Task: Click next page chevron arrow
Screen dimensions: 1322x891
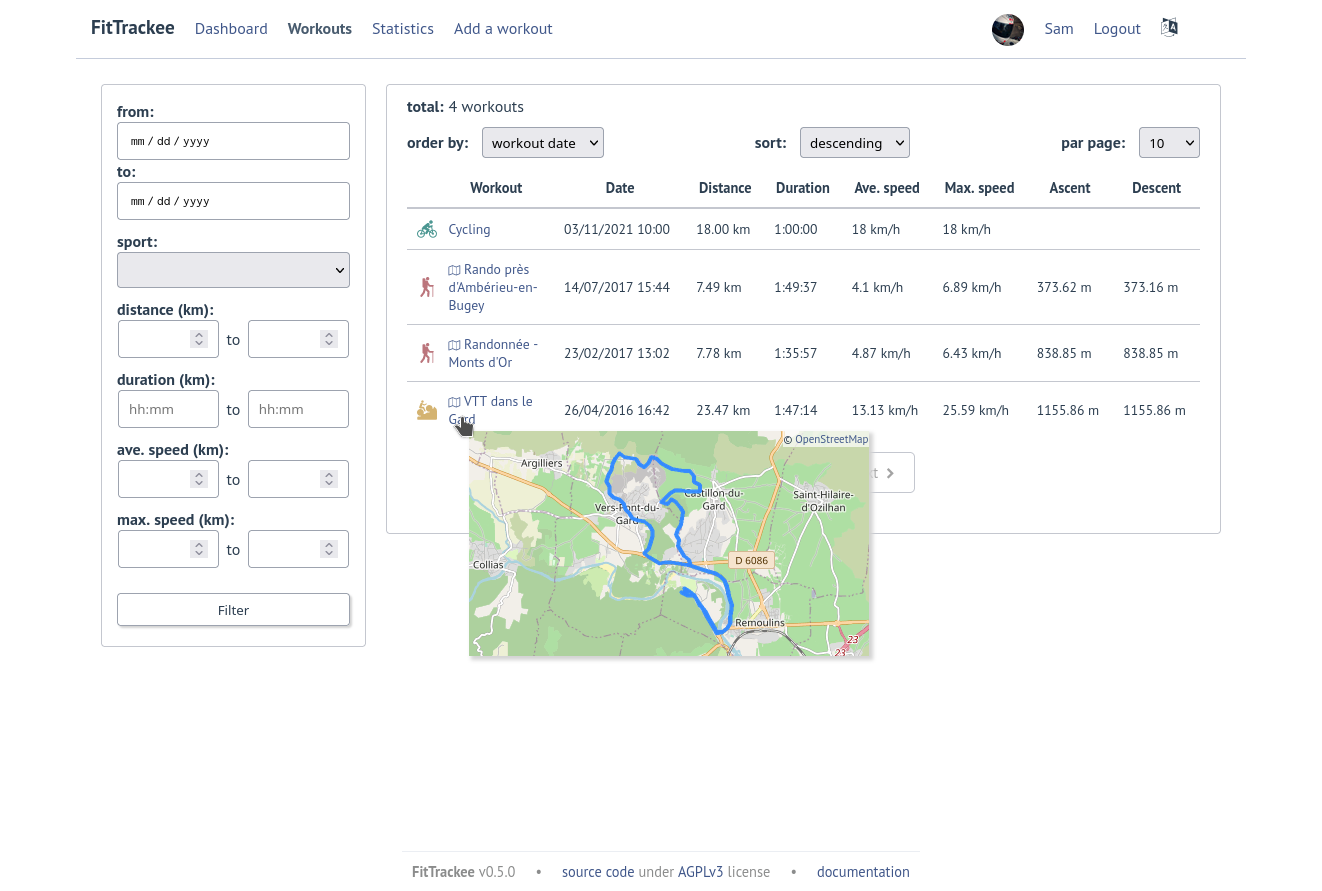Action: [890, 473]
